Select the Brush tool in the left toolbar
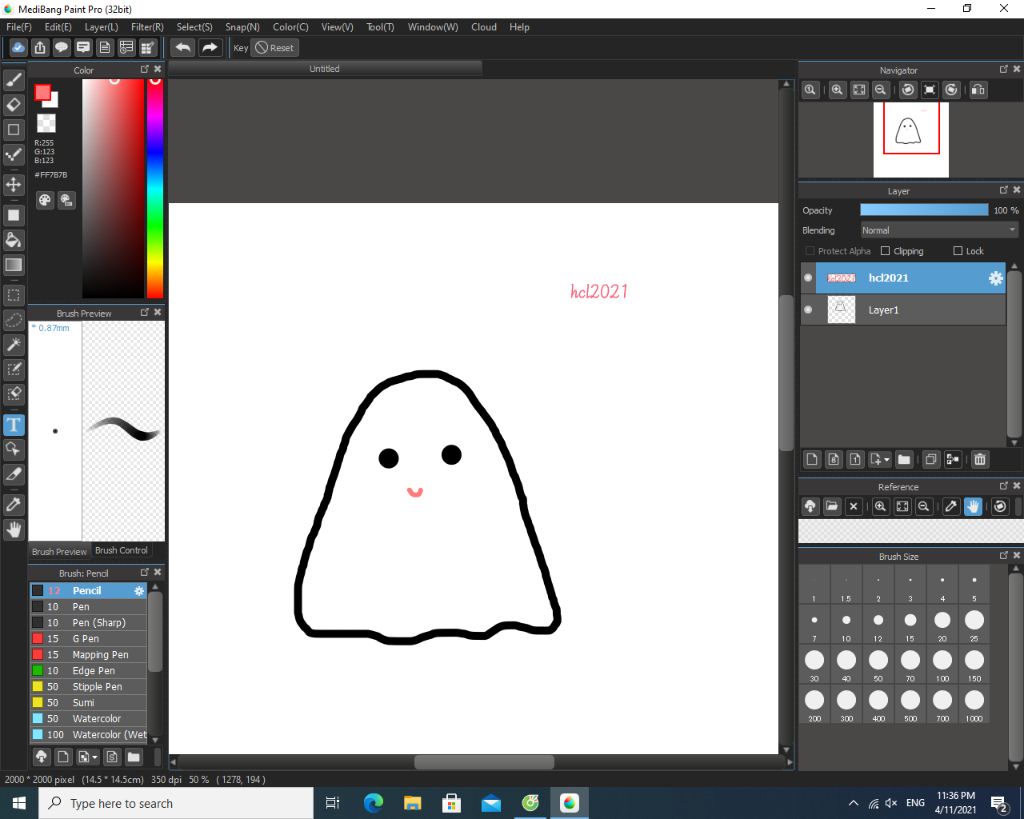The width and height of the screenshot is (1024, 819). pos(14,80)
